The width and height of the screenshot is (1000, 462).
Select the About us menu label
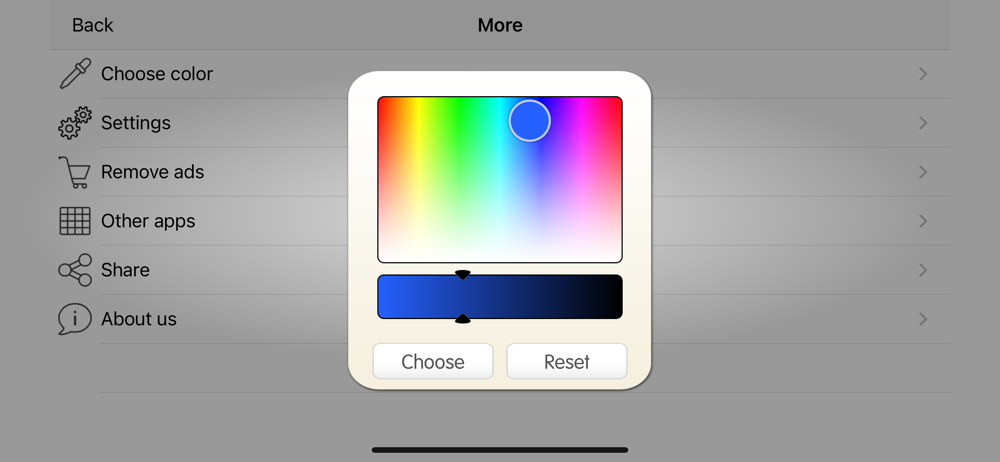139,319
